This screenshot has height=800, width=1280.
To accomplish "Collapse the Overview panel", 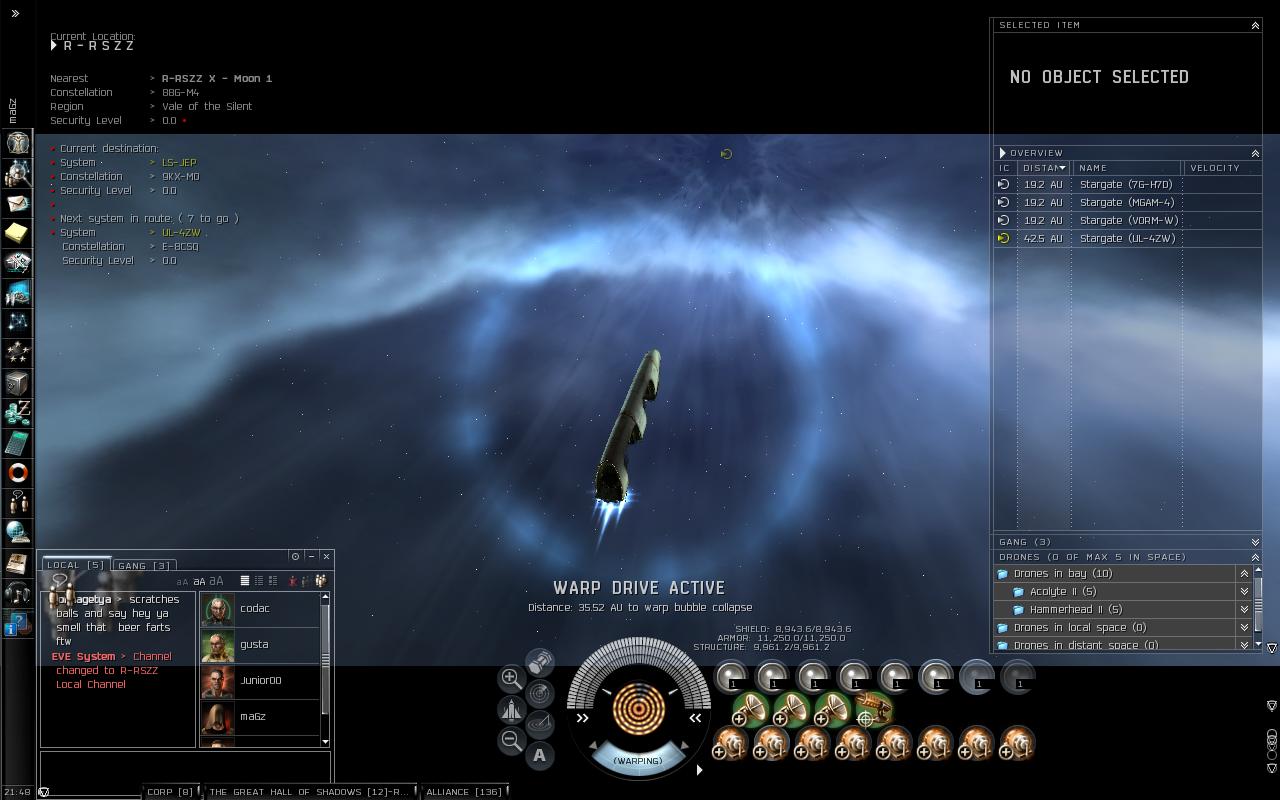I will pos(1255,153).
